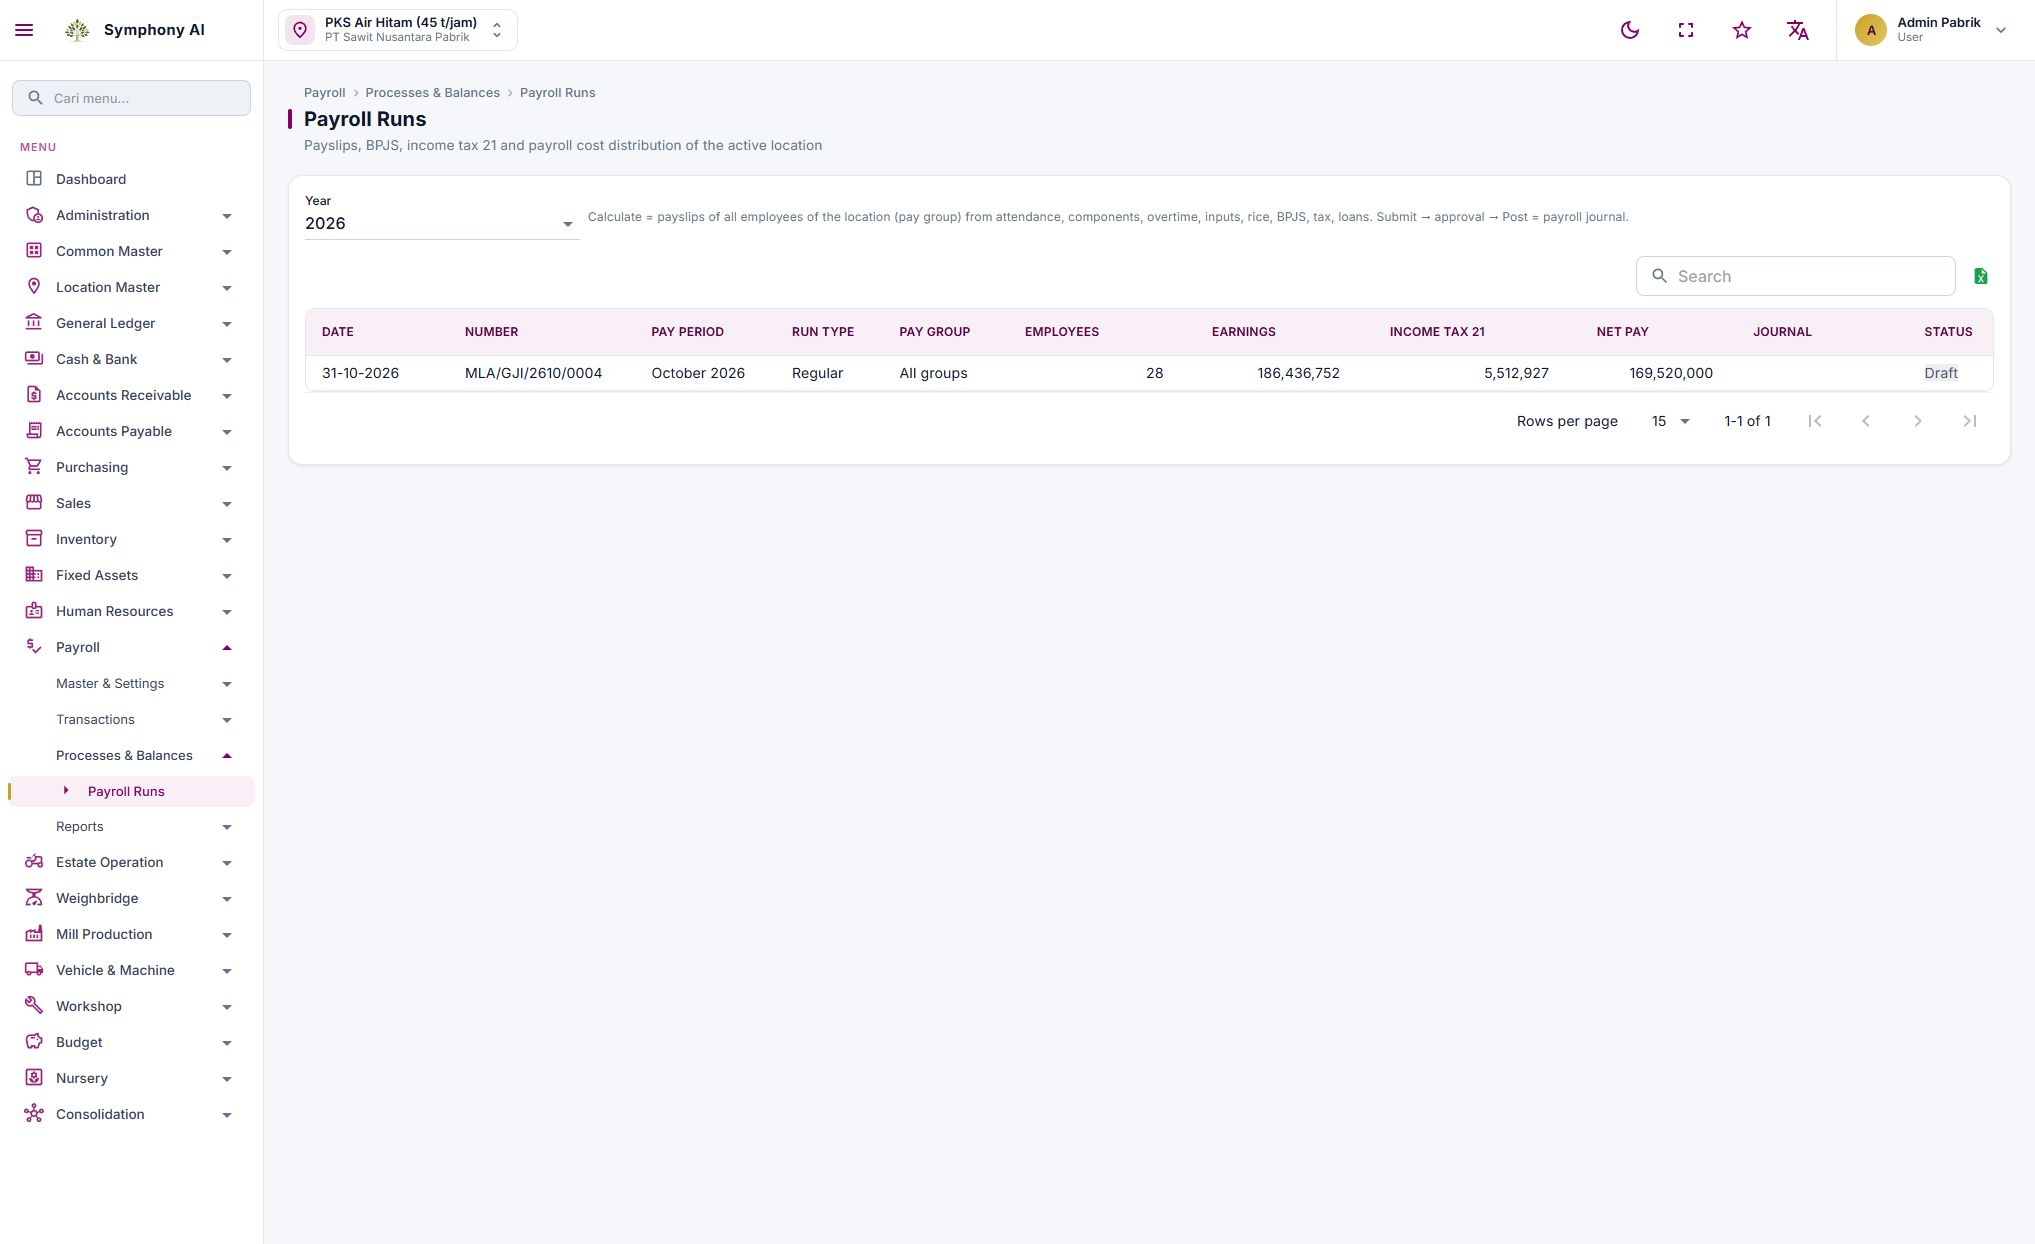Click the Mill Production factory icon

pos(34,934)
